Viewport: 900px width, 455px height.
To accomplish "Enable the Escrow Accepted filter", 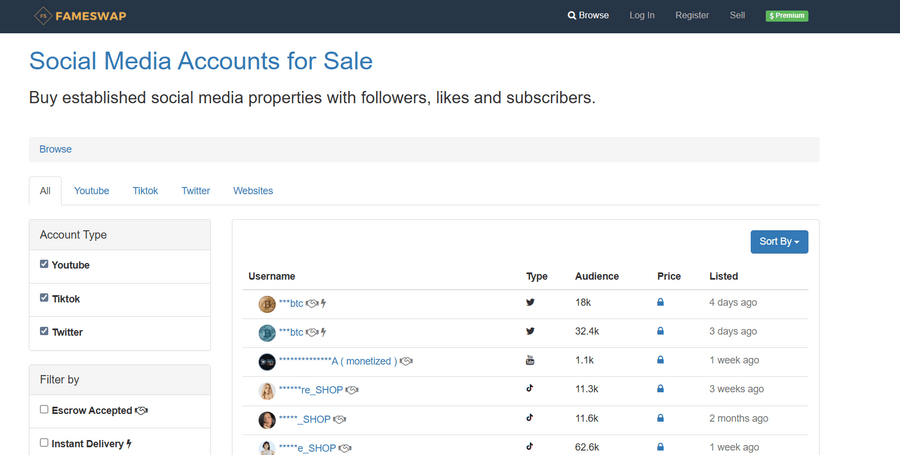I will coord(44,410).
